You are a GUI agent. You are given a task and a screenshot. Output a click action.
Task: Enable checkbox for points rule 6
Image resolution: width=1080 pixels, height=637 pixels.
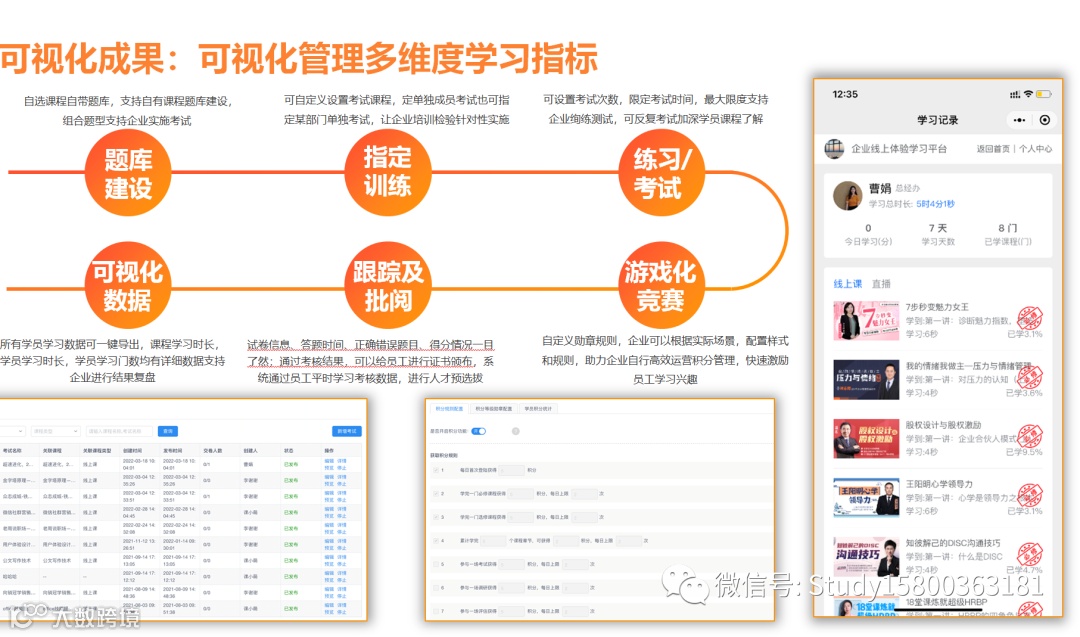tap(435, 587)
